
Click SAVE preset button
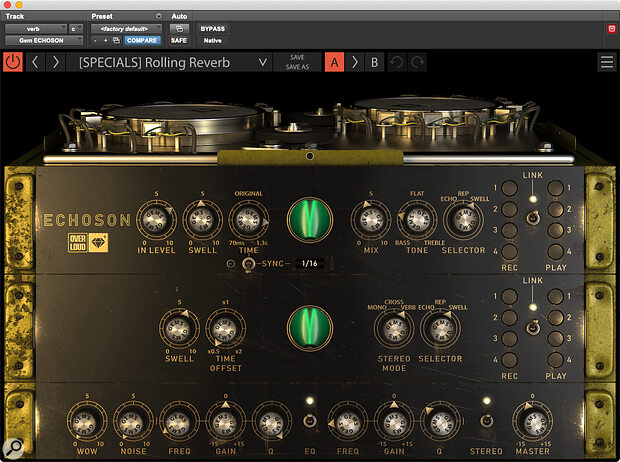(297, 57)
